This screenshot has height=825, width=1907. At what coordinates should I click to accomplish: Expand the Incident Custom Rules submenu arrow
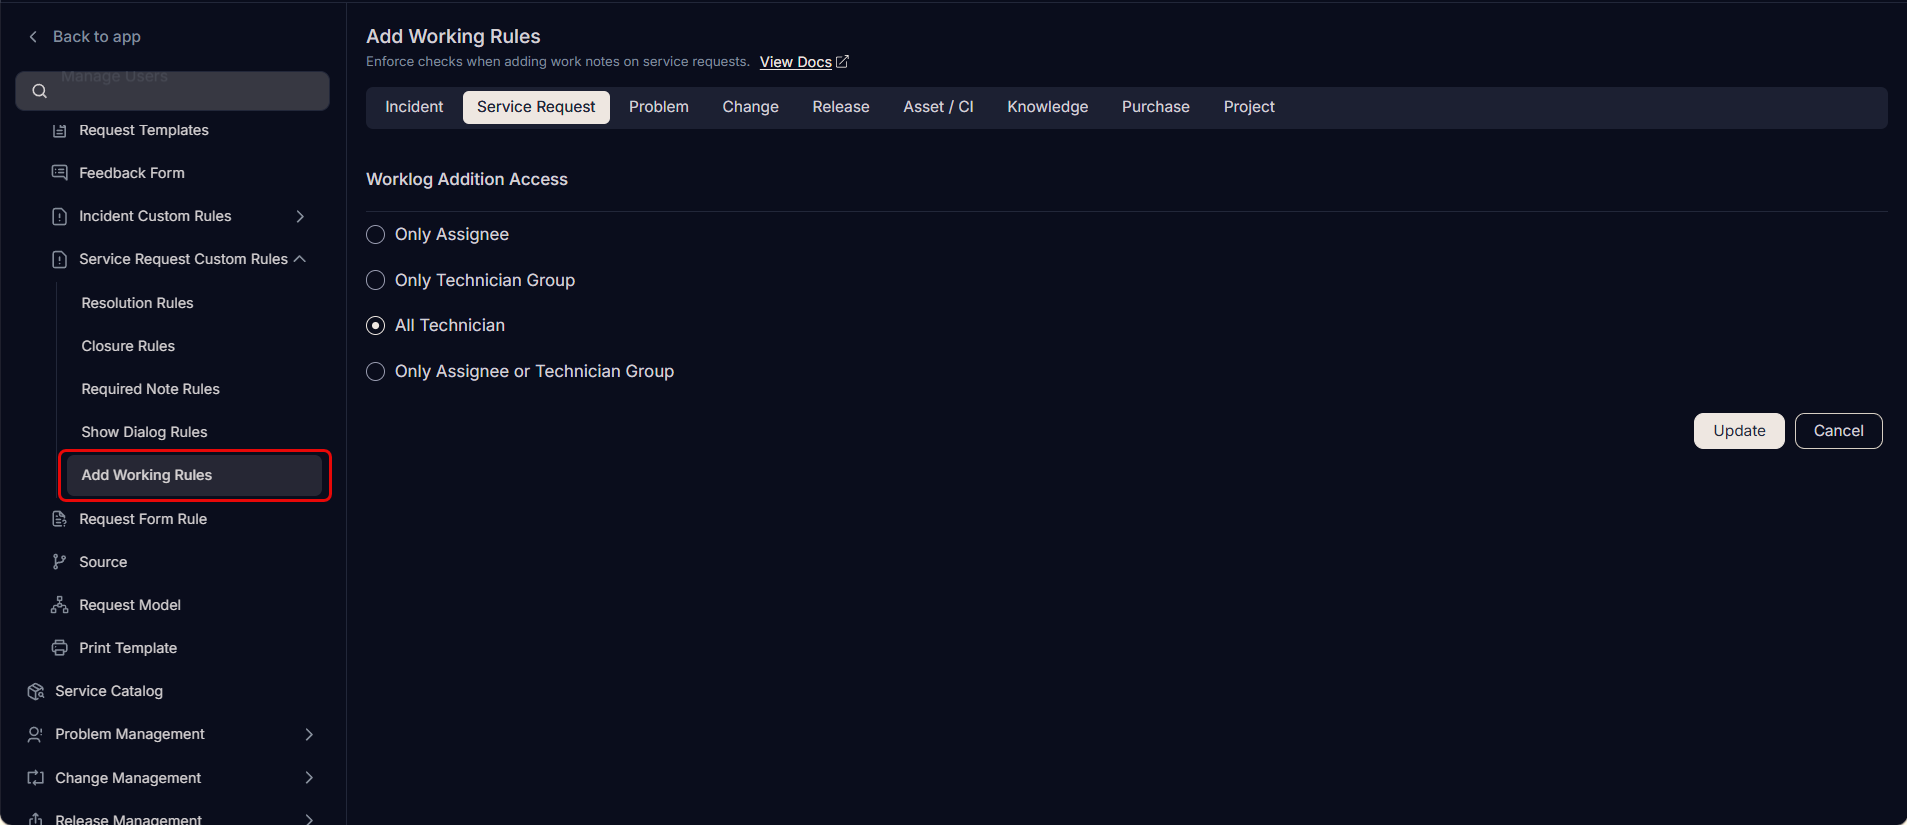pos(300,216)
